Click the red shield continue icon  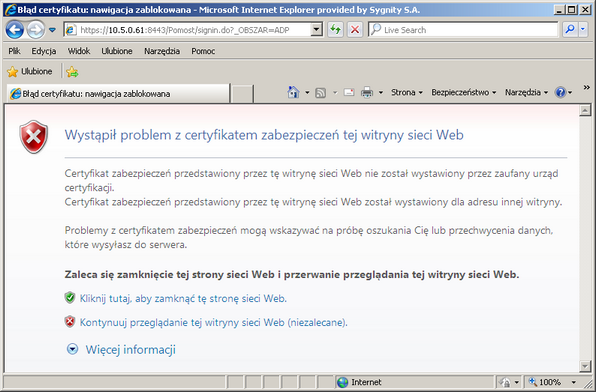70,322
